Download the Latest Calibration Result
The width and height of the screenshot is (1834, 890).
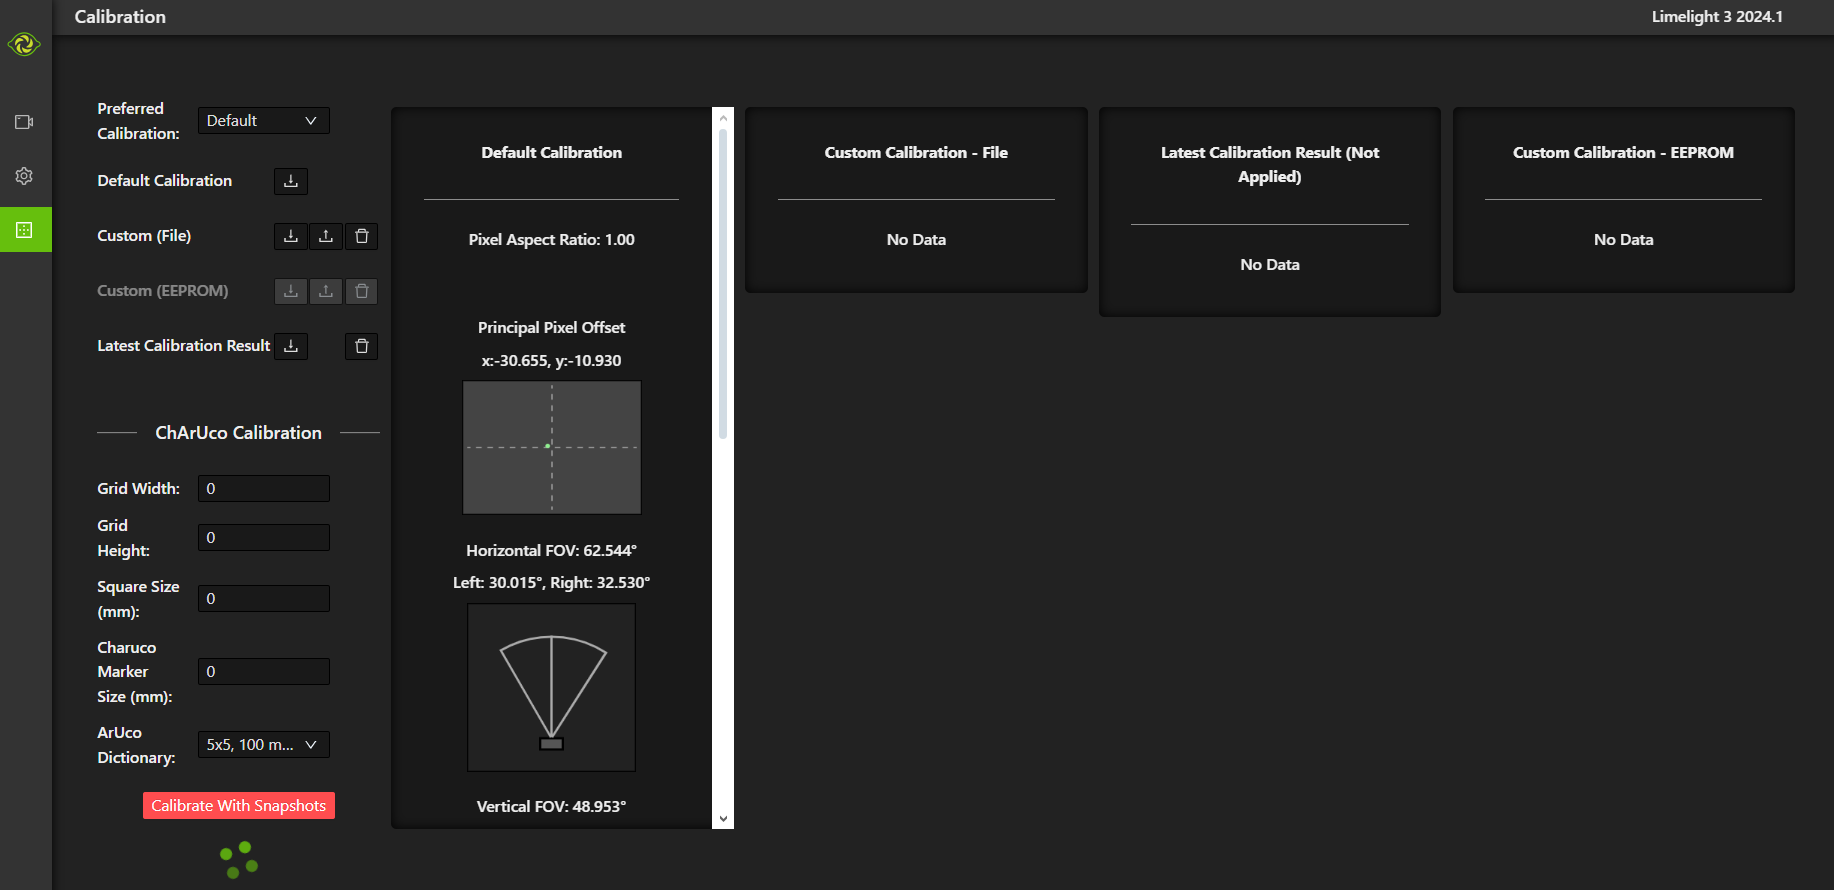pyautogui.click(x=291, y=346)
